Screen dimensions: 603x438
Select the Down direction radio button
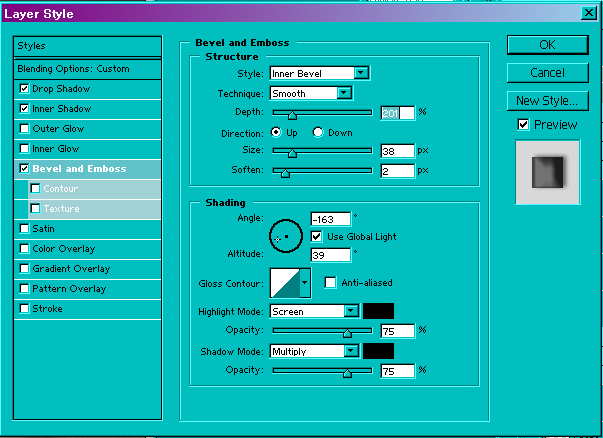click(319, 132)
